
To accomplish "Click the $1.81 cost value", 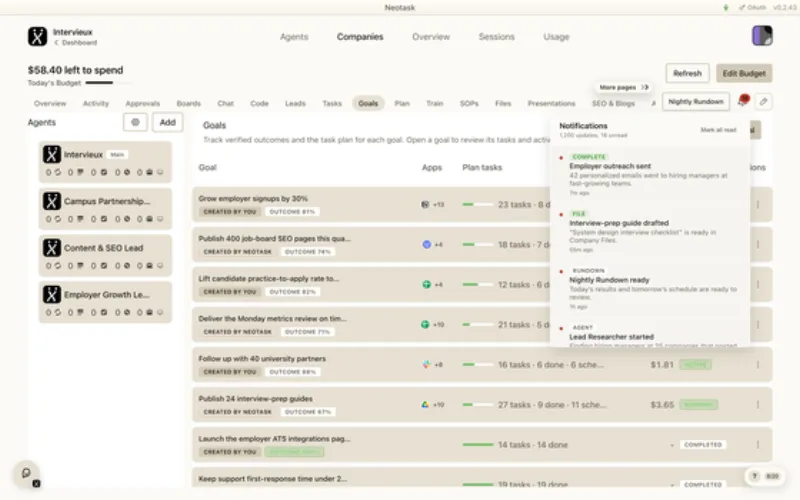I will tap(662, 365).
